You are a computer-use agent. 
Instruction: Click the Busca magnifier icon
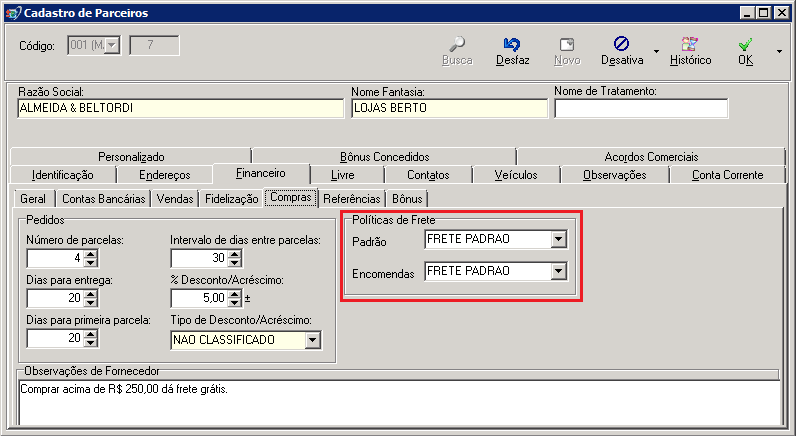point(457,44)
